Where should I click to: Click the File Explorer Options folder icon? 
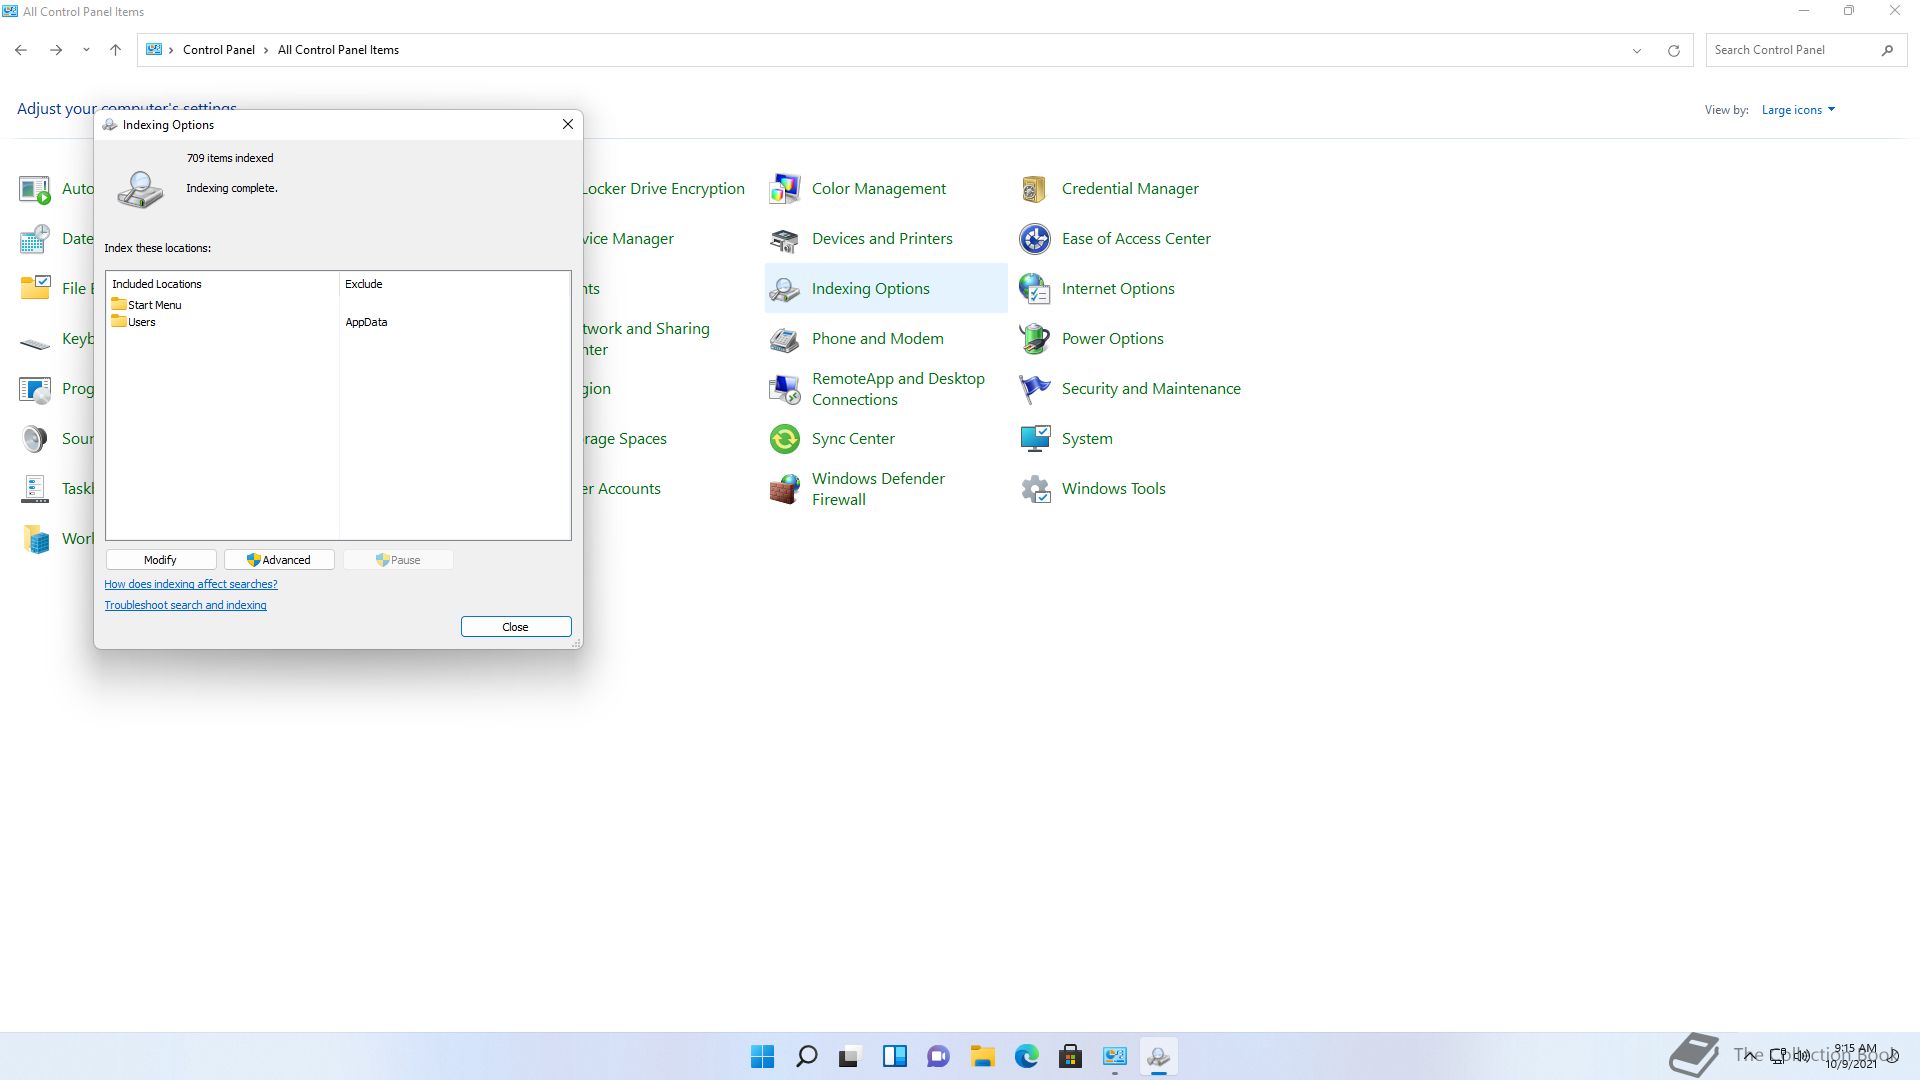[x=35, y=289]
